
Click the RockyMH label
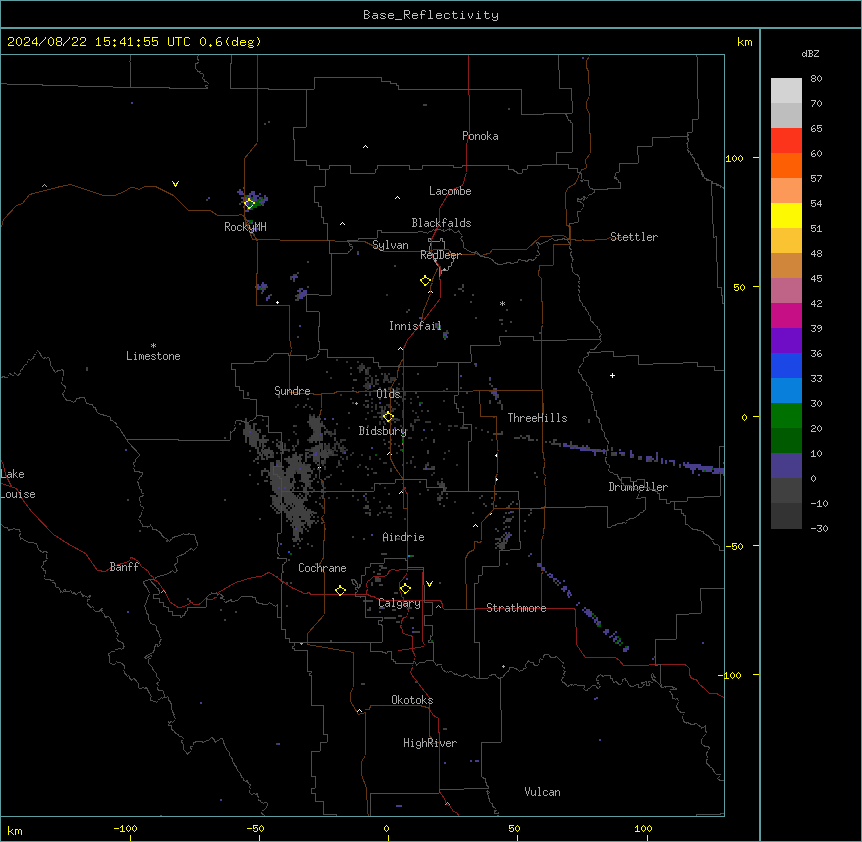coord(245,227)
